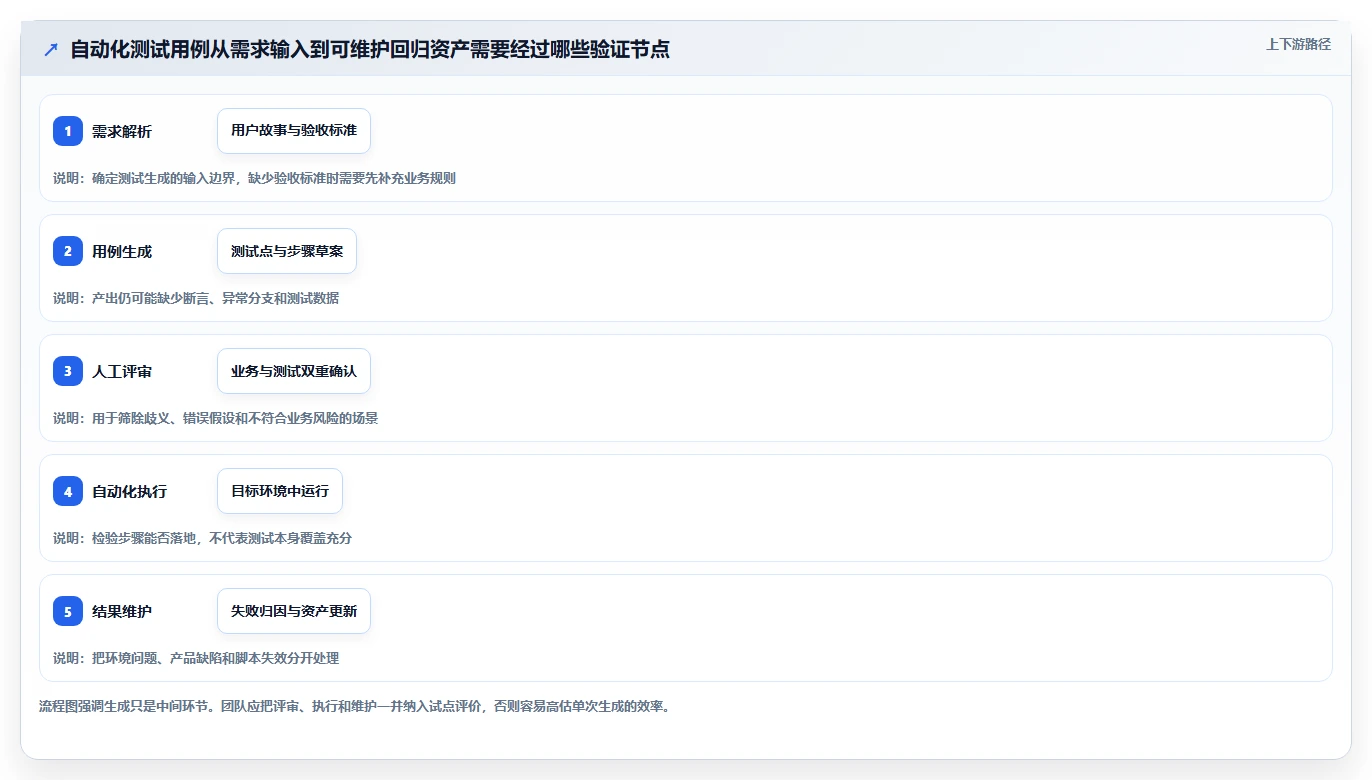1372x780 pixels.
Task: Click the step 1 number badge
Action: (x=68, y=131)
